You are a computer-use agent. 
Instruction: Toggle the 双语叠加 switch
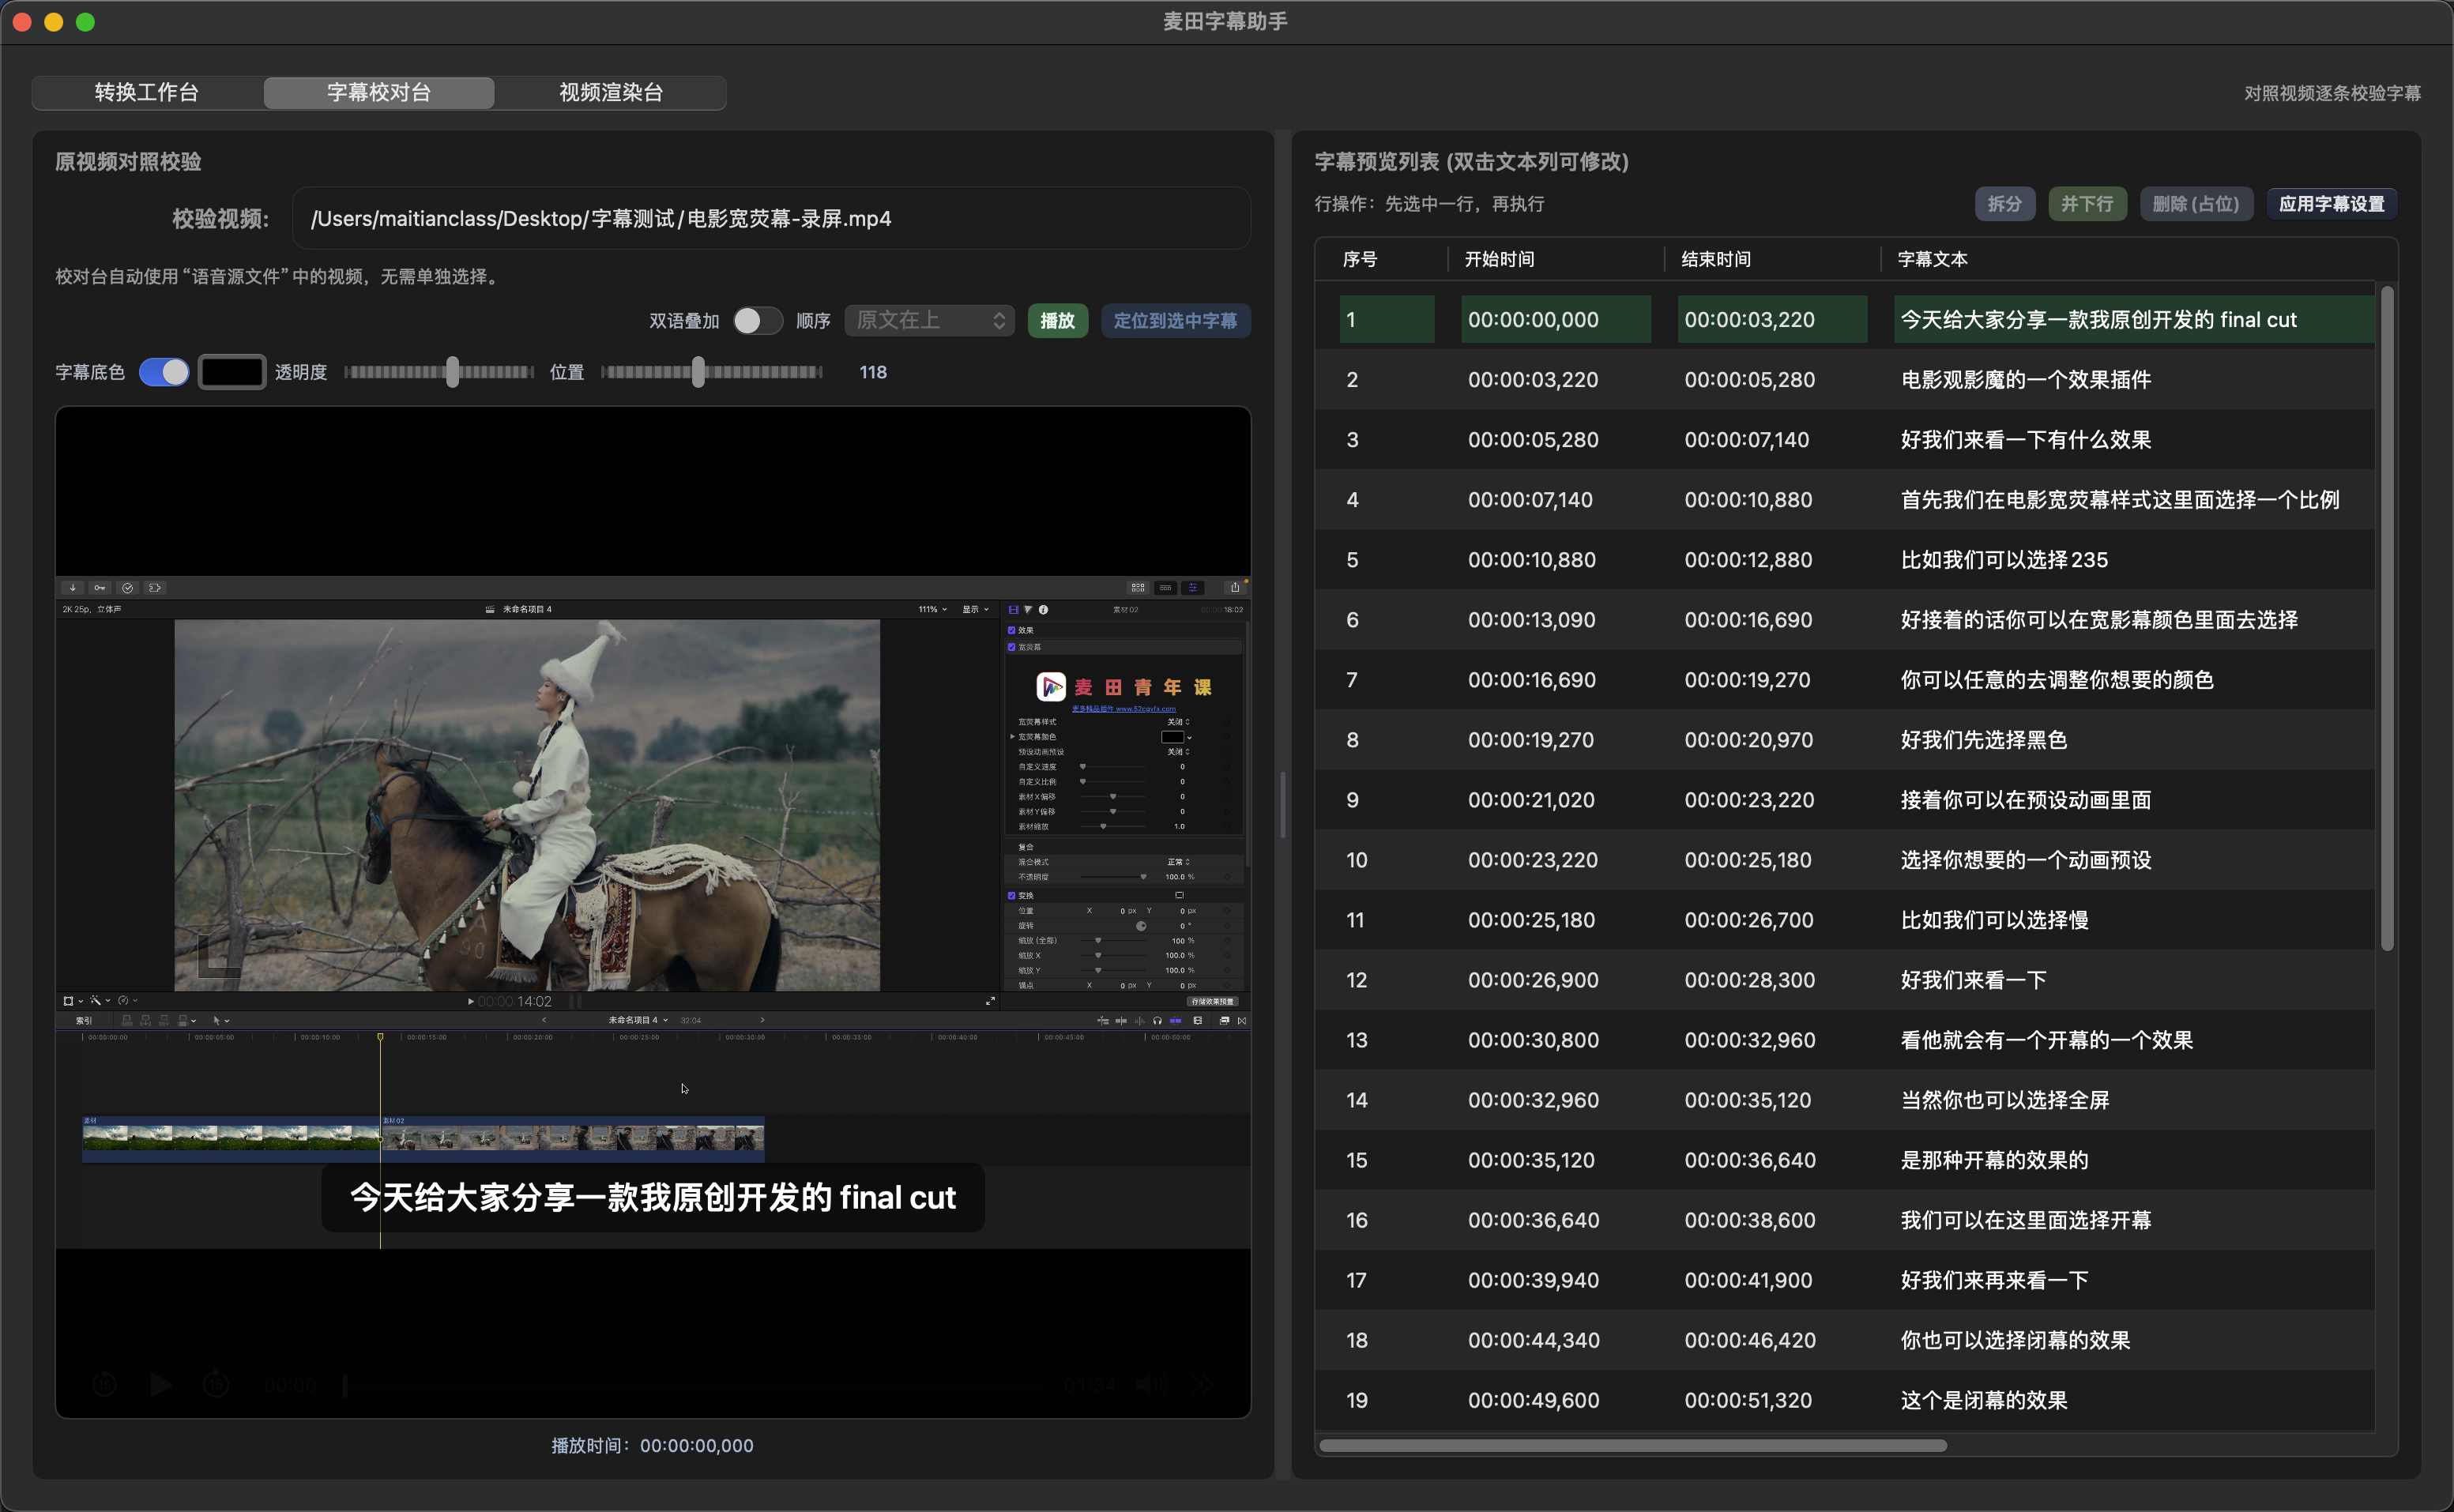click(757, 321)
